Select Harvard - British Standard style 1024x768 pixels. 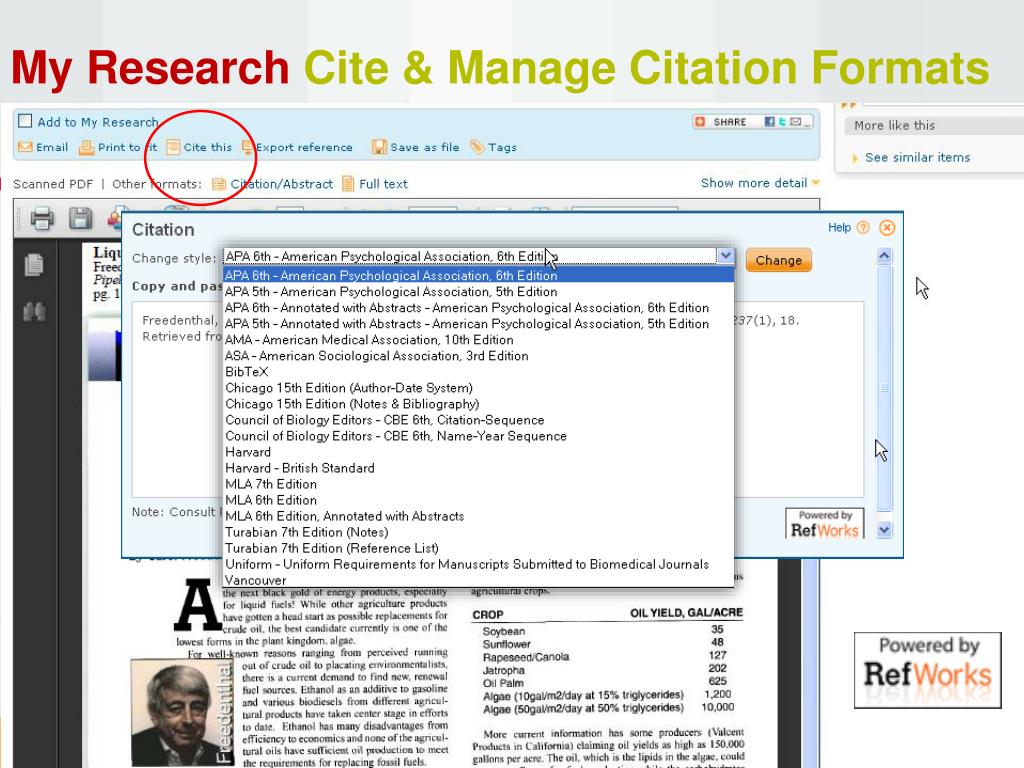[479, 468]
